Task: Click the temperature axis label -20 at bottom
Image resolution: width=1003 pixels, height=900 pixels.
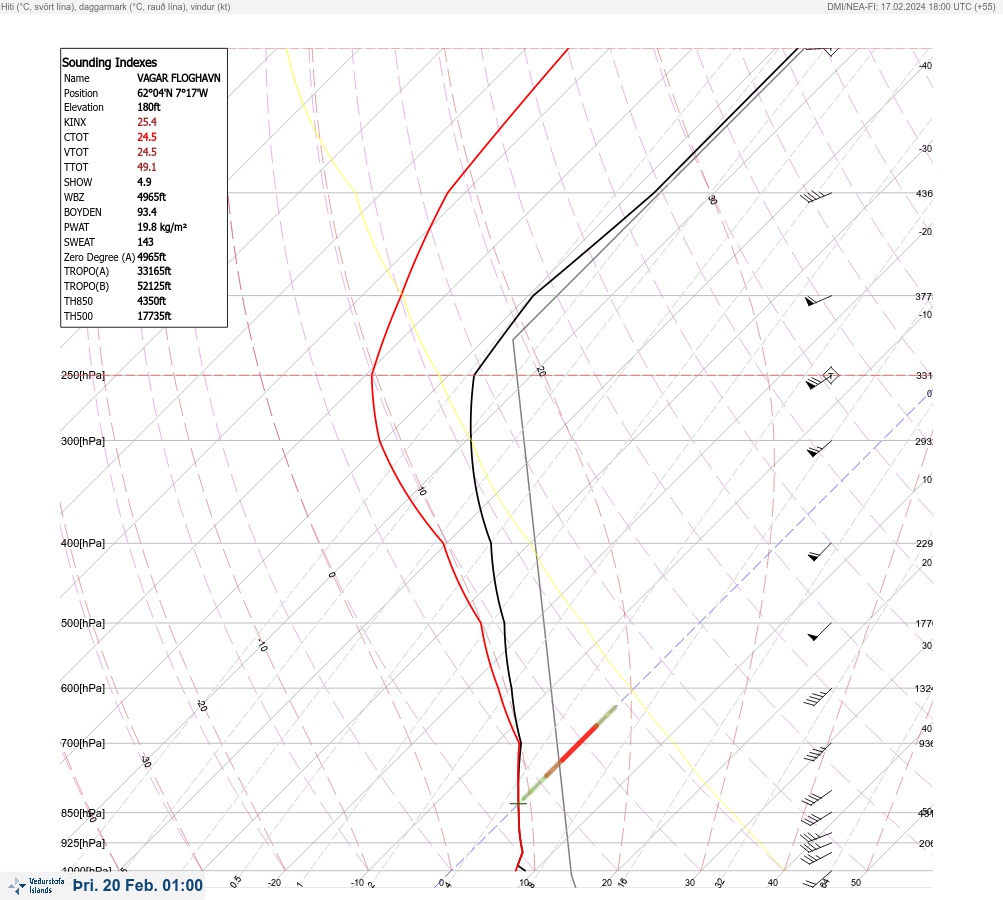Action: point(274,883)
